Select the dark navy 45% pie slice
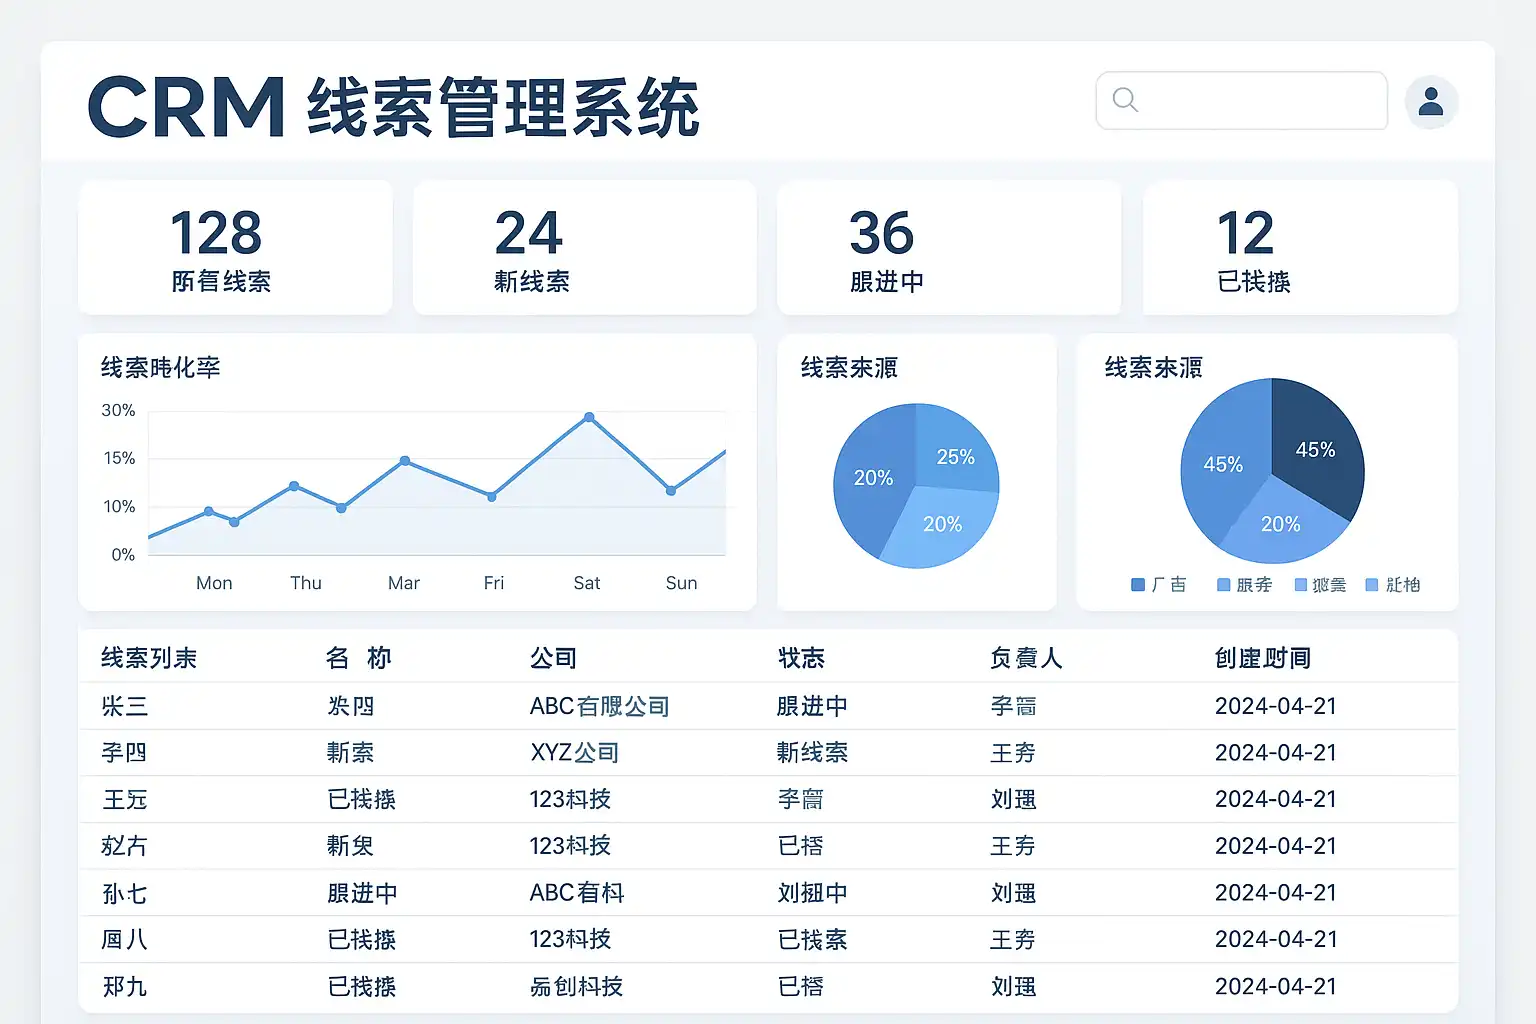 tap(1315, 450)
